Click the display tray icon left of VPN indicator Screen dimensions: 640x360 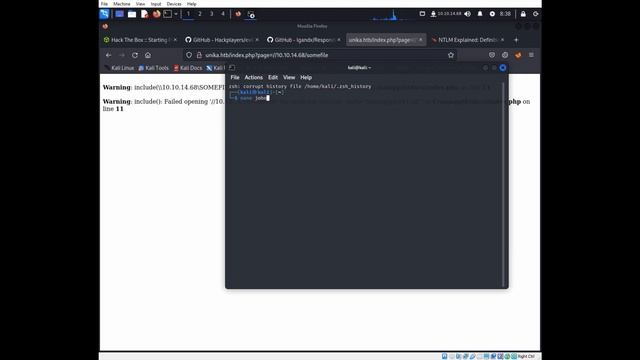422,14
